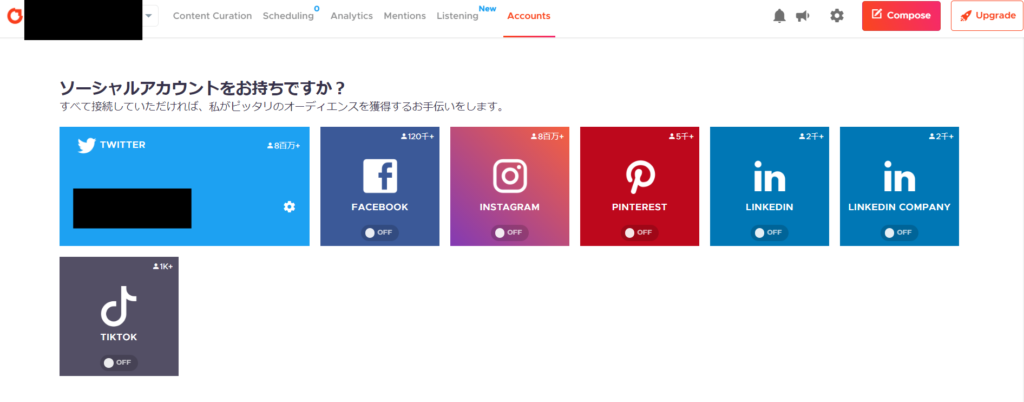Click the FACEBOOK card label

[380, 207]
